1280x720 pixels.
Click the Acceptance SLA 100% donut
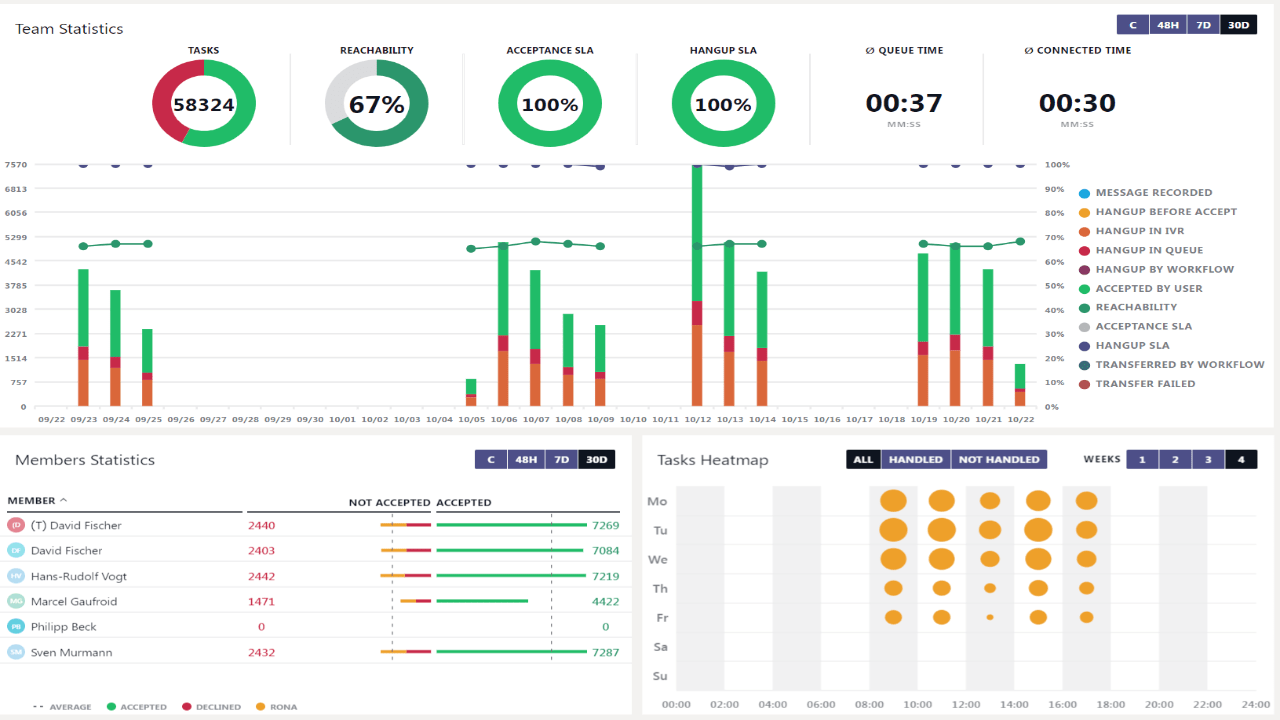(550, 104)
